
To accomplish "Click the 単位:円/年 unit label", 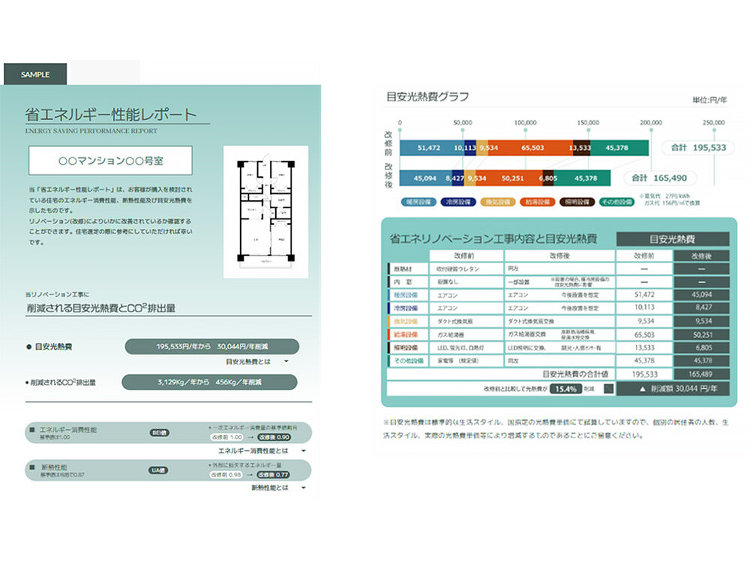I will [709, 100].
